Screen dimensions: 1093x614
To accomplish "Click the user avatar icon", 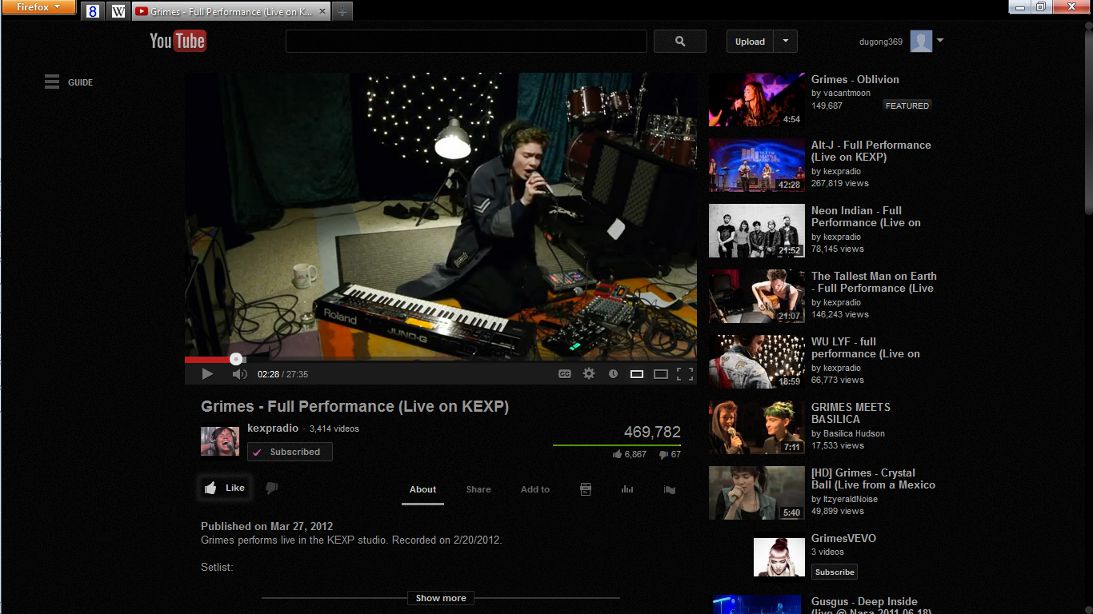I will (921, 41).
